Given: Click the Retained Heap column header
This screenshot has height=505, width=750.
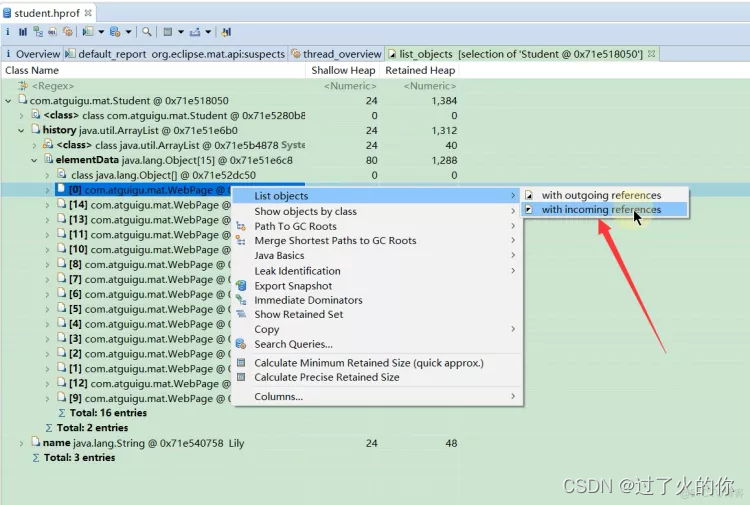Looking at the screenshot, I should click(420, 71).
